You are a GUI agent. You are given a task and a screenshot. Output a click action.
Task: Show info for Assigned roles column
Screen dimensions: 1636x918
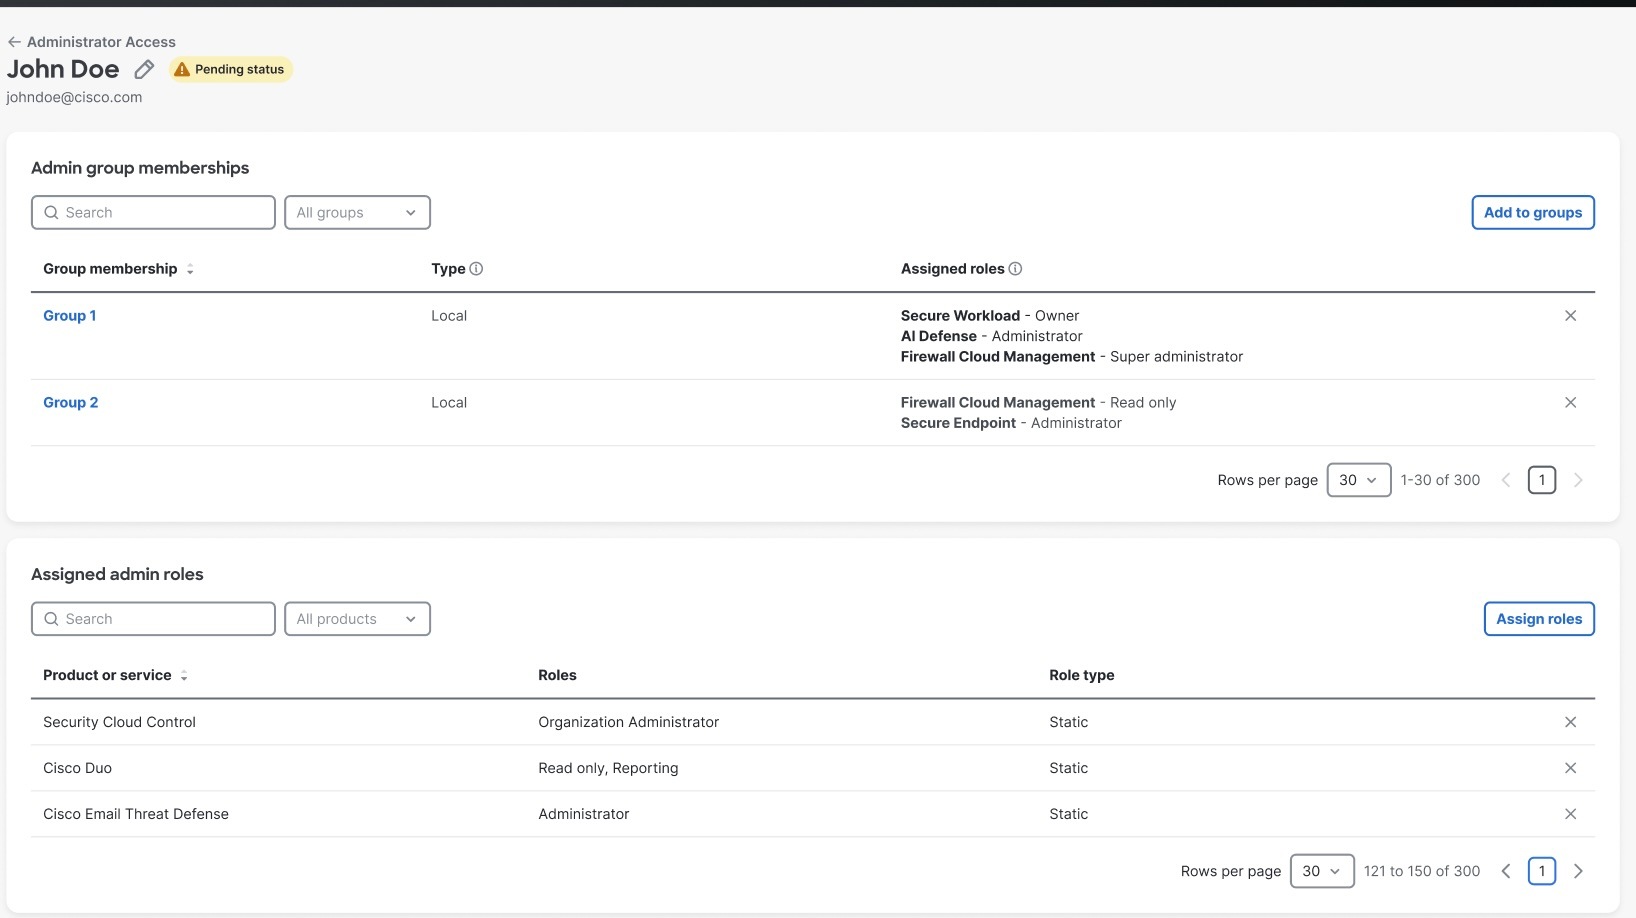point(1015,269)
